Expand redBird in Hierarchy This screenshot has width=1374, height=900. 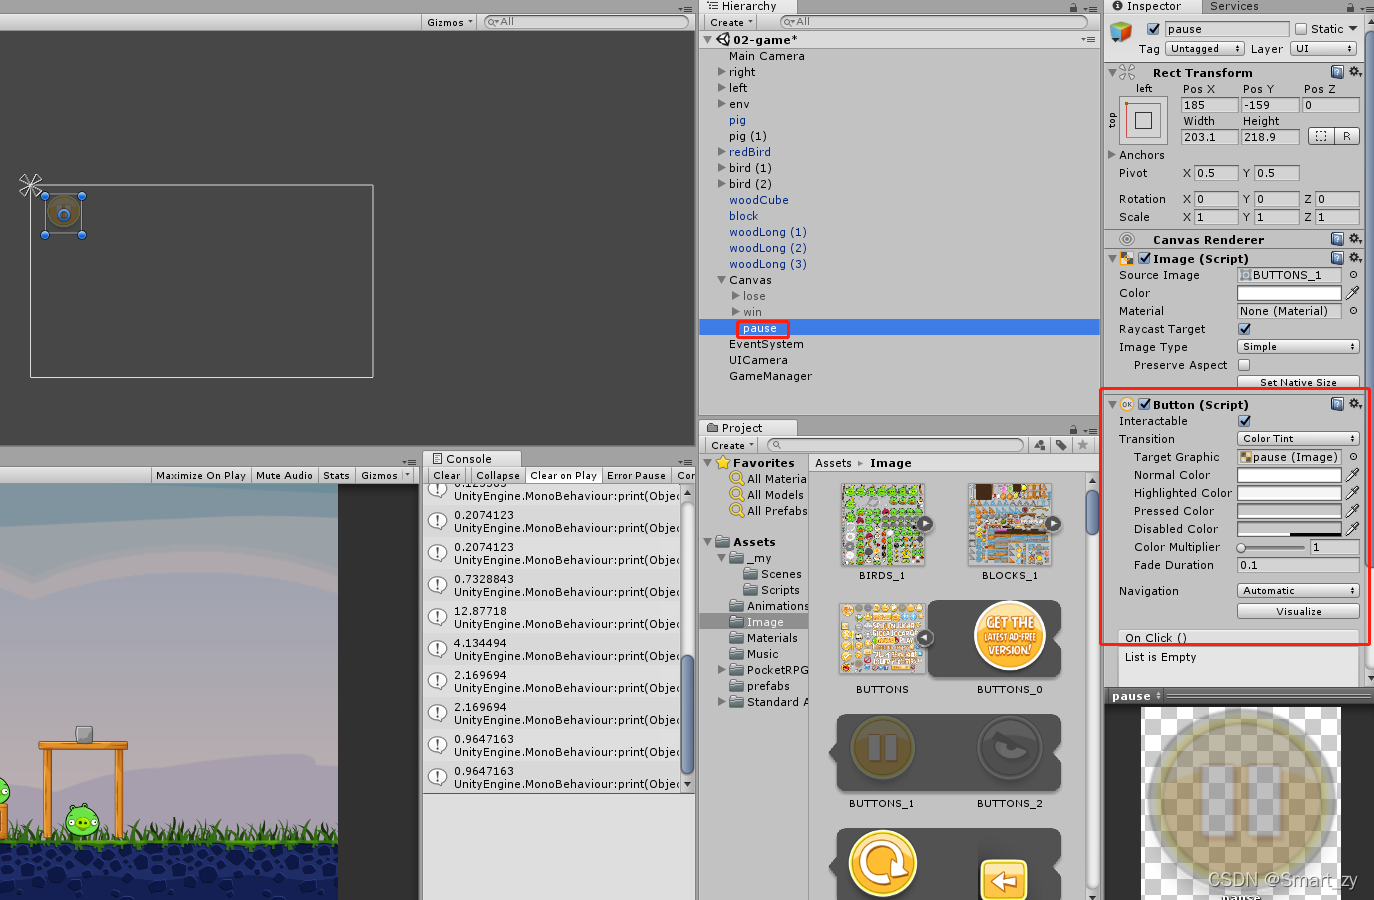coord(721,152)
